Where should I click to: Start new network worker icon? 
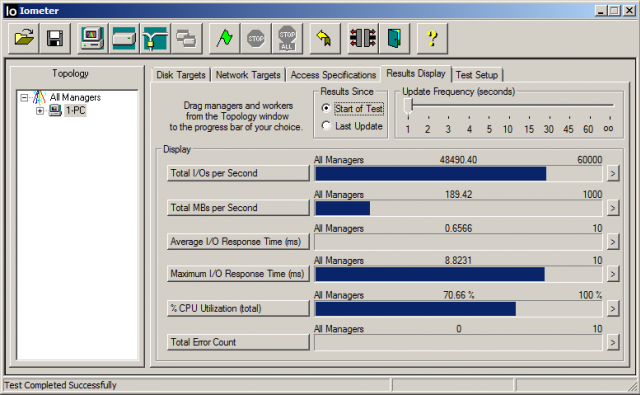(x=155, y=38)
